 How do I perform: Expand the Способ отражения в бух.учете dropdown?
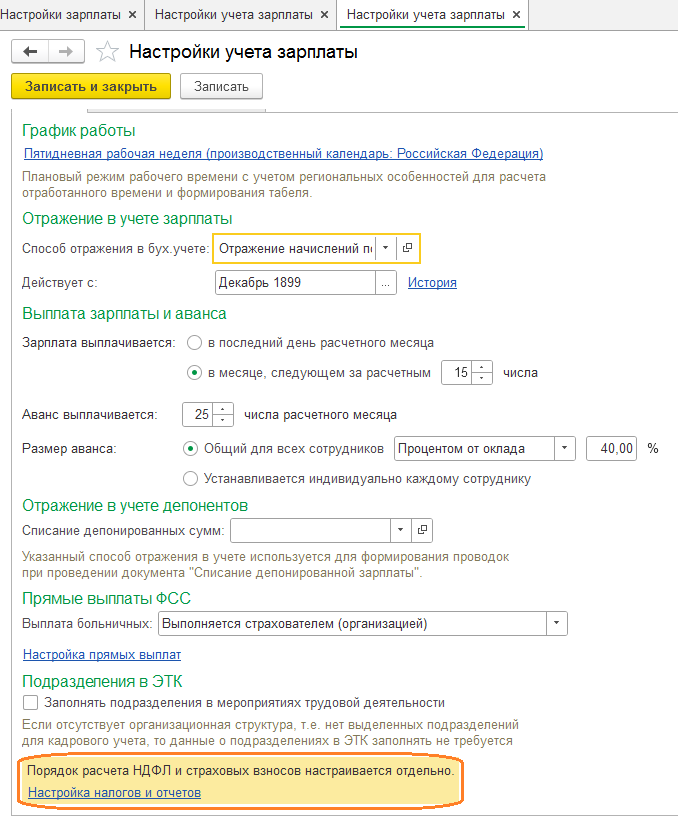coord(386,248)
